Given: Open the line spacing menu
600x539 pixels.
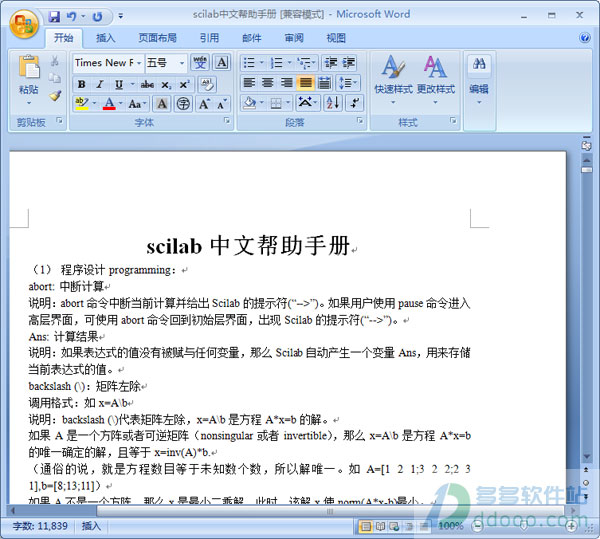Looking at the screenshot, I should (347, 82).
